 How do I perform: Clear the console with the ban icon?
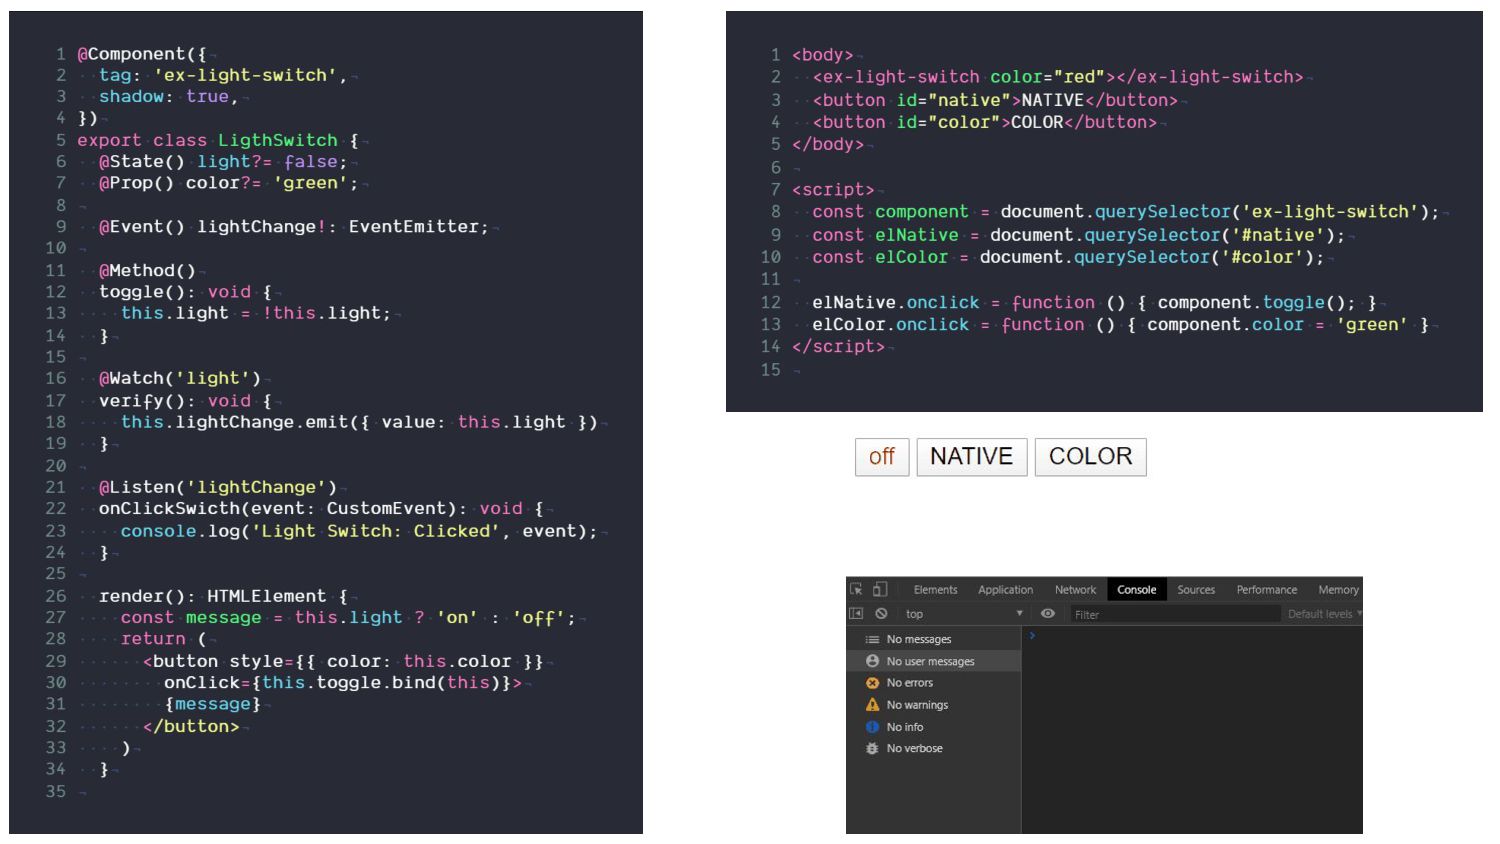(x=881, y=614)
